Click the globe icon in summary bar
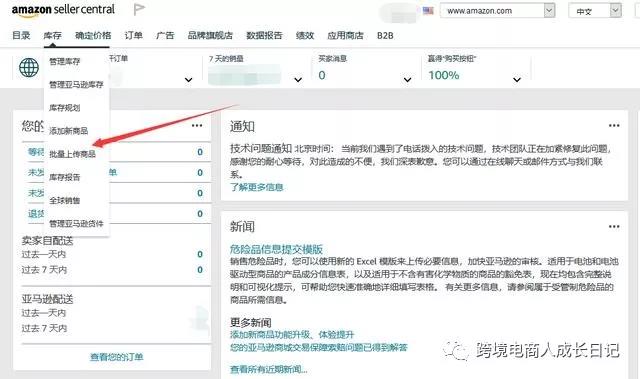 click(x=29, y=67)
